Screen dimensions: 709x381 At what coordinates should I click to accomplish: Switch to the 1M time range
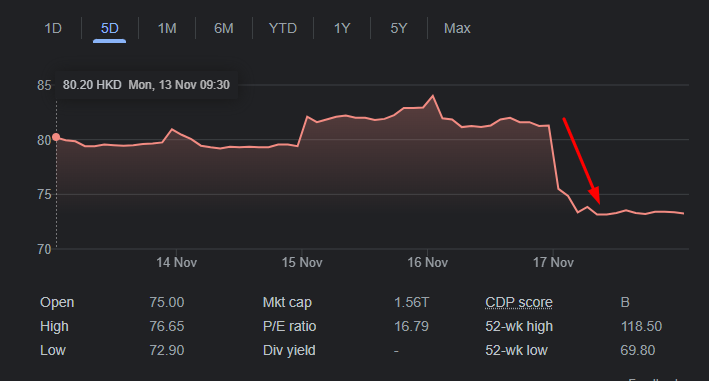[167, 28]
